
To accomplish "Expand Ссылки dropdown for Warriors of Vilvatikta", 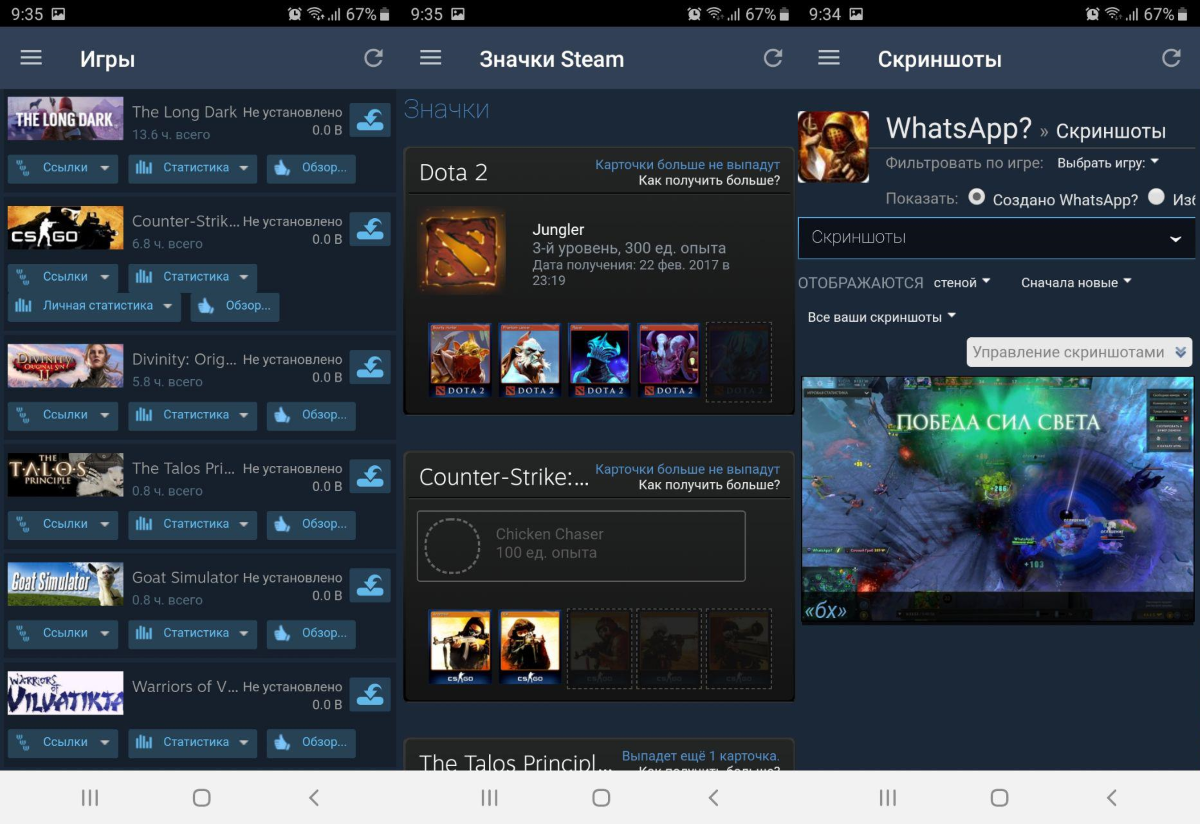I will coord(63,742).
